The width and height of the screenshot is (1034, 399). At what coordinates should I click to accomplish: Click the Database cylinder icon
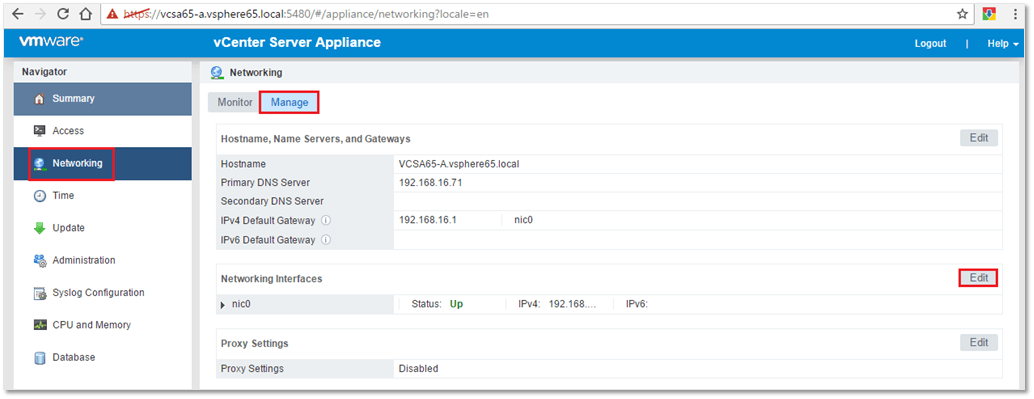pyautogui.click(x=39, y=357)
